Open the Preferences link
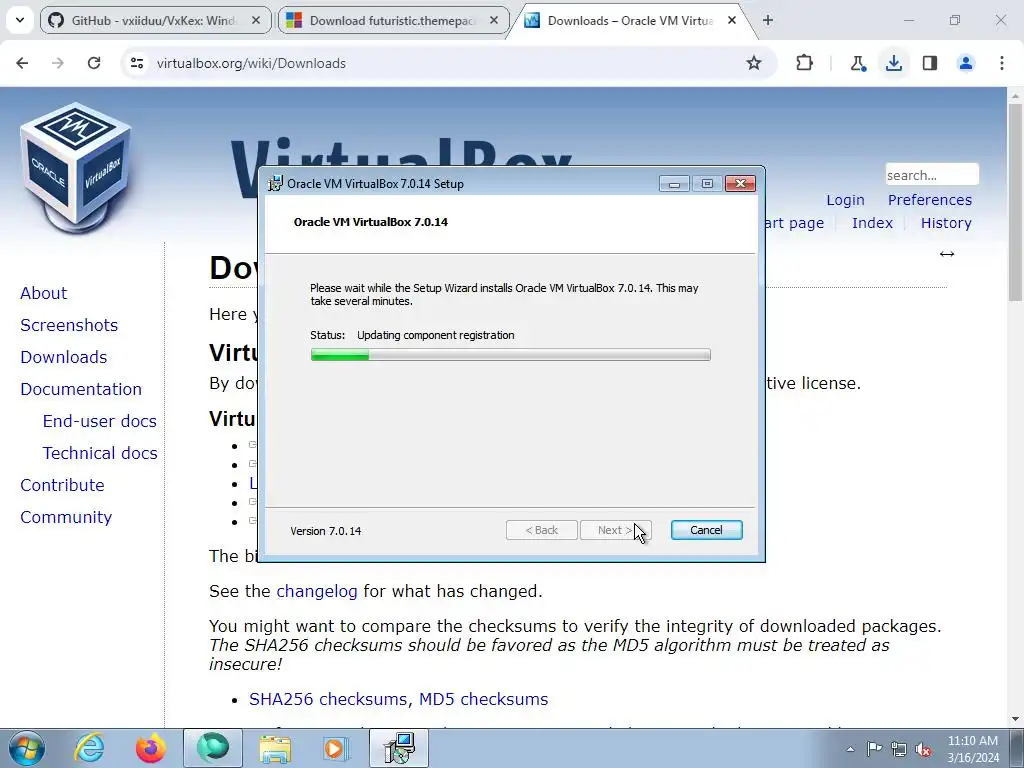The image size is (1024, 768). (x=929, y=200)
